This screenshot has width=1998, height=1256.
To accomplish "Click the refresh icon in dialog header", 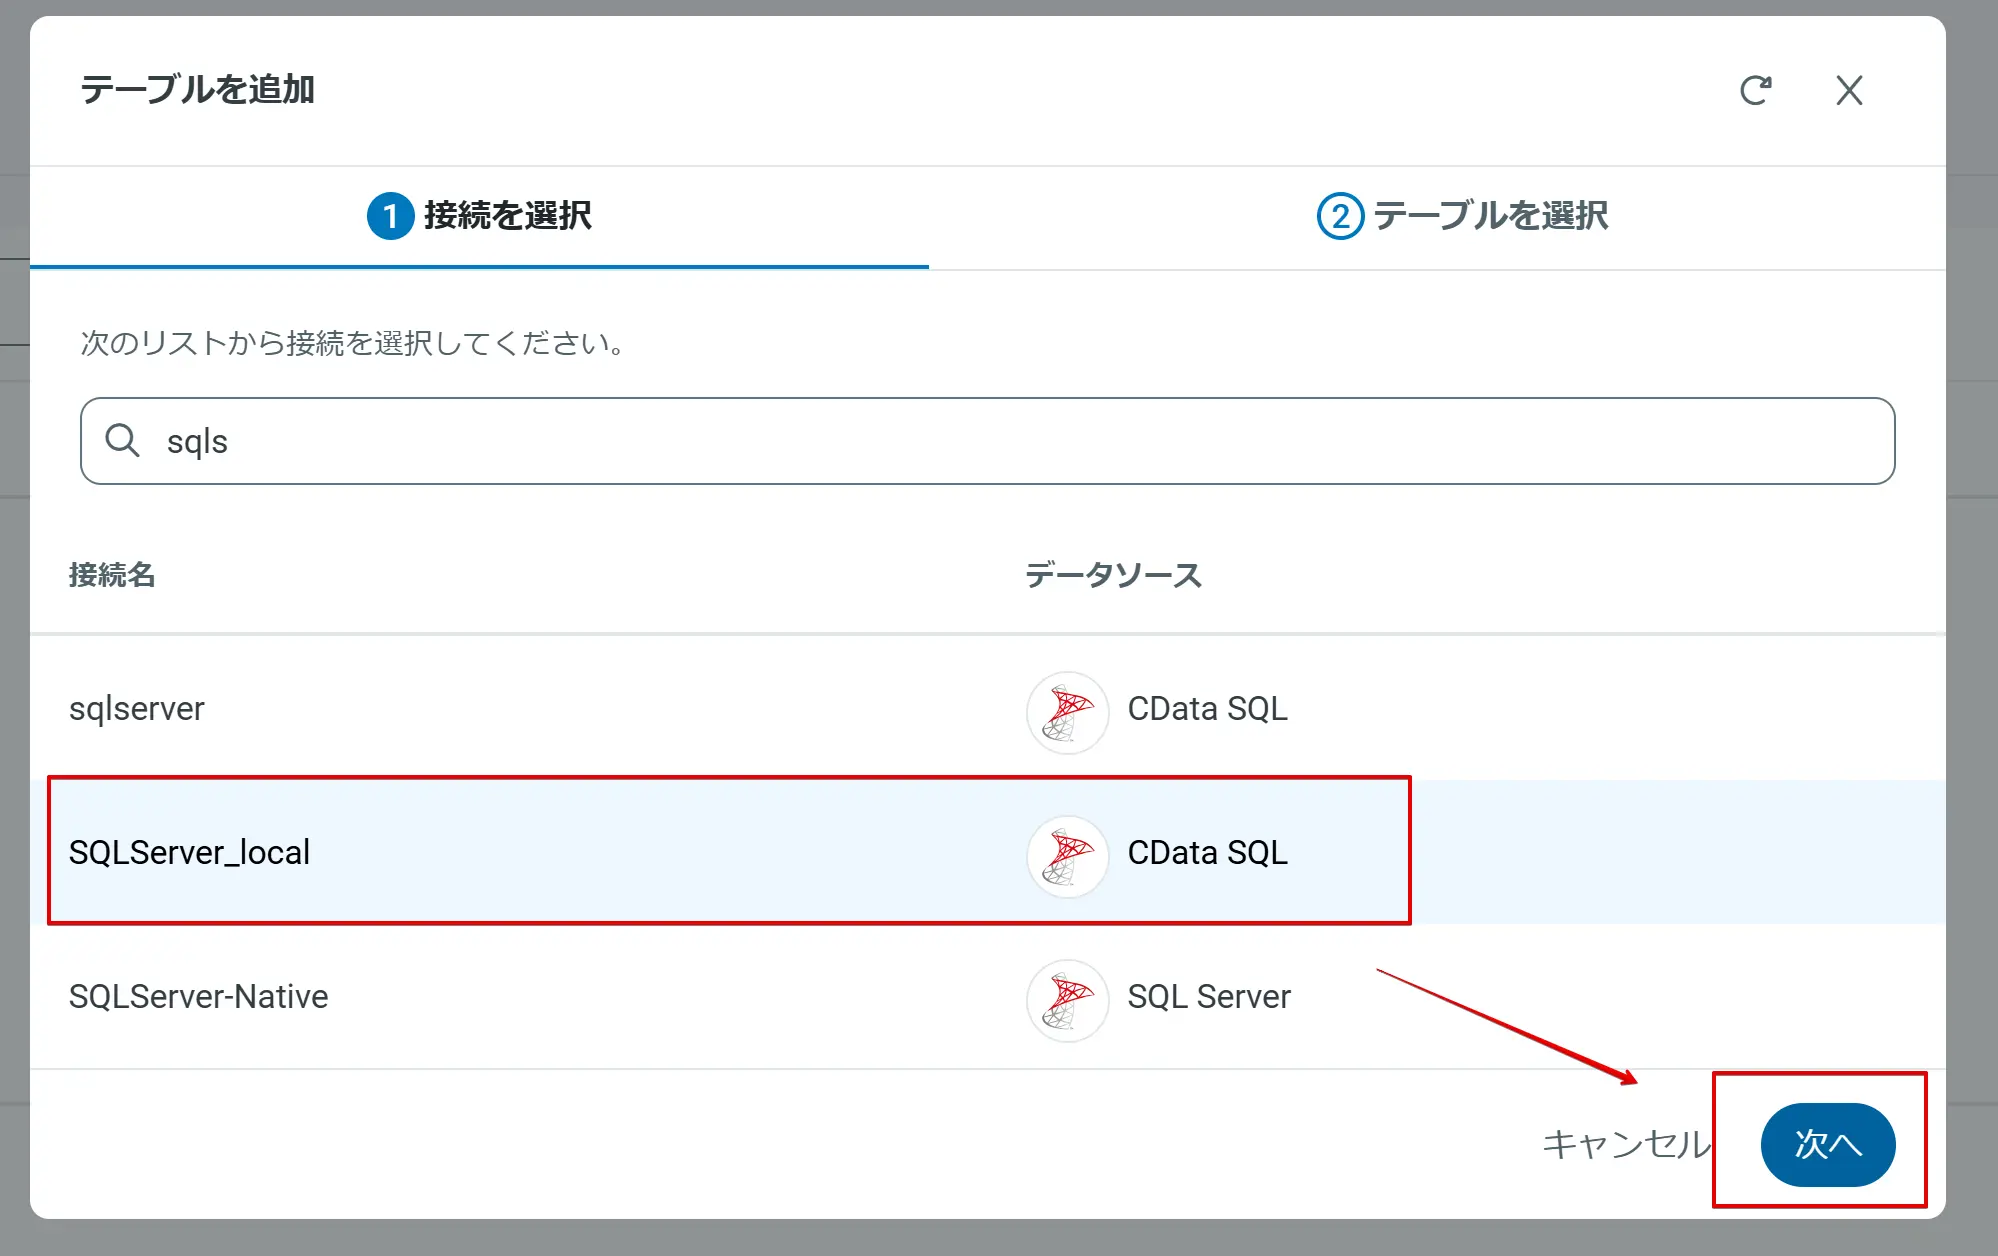I will click(1755, 90).
